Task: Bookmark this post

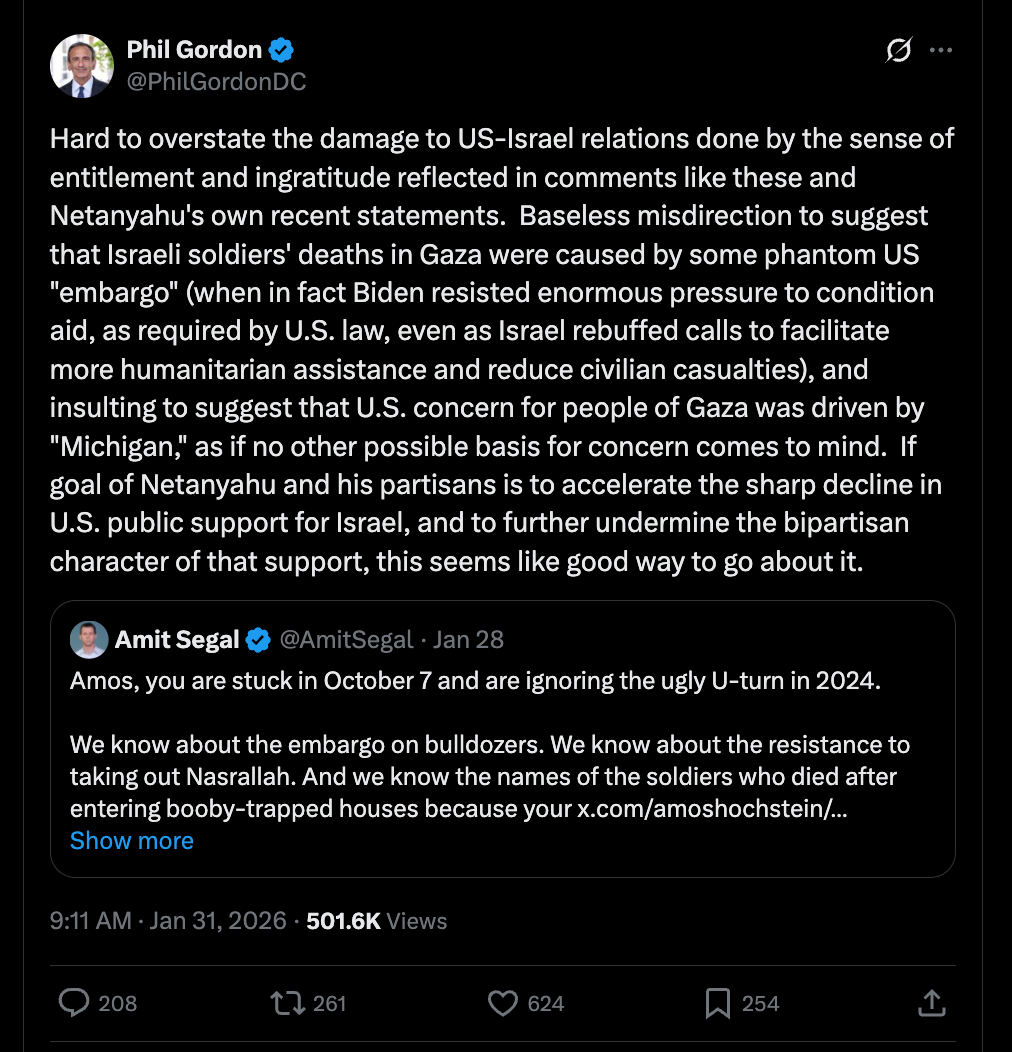Action: pos(717,1003)
